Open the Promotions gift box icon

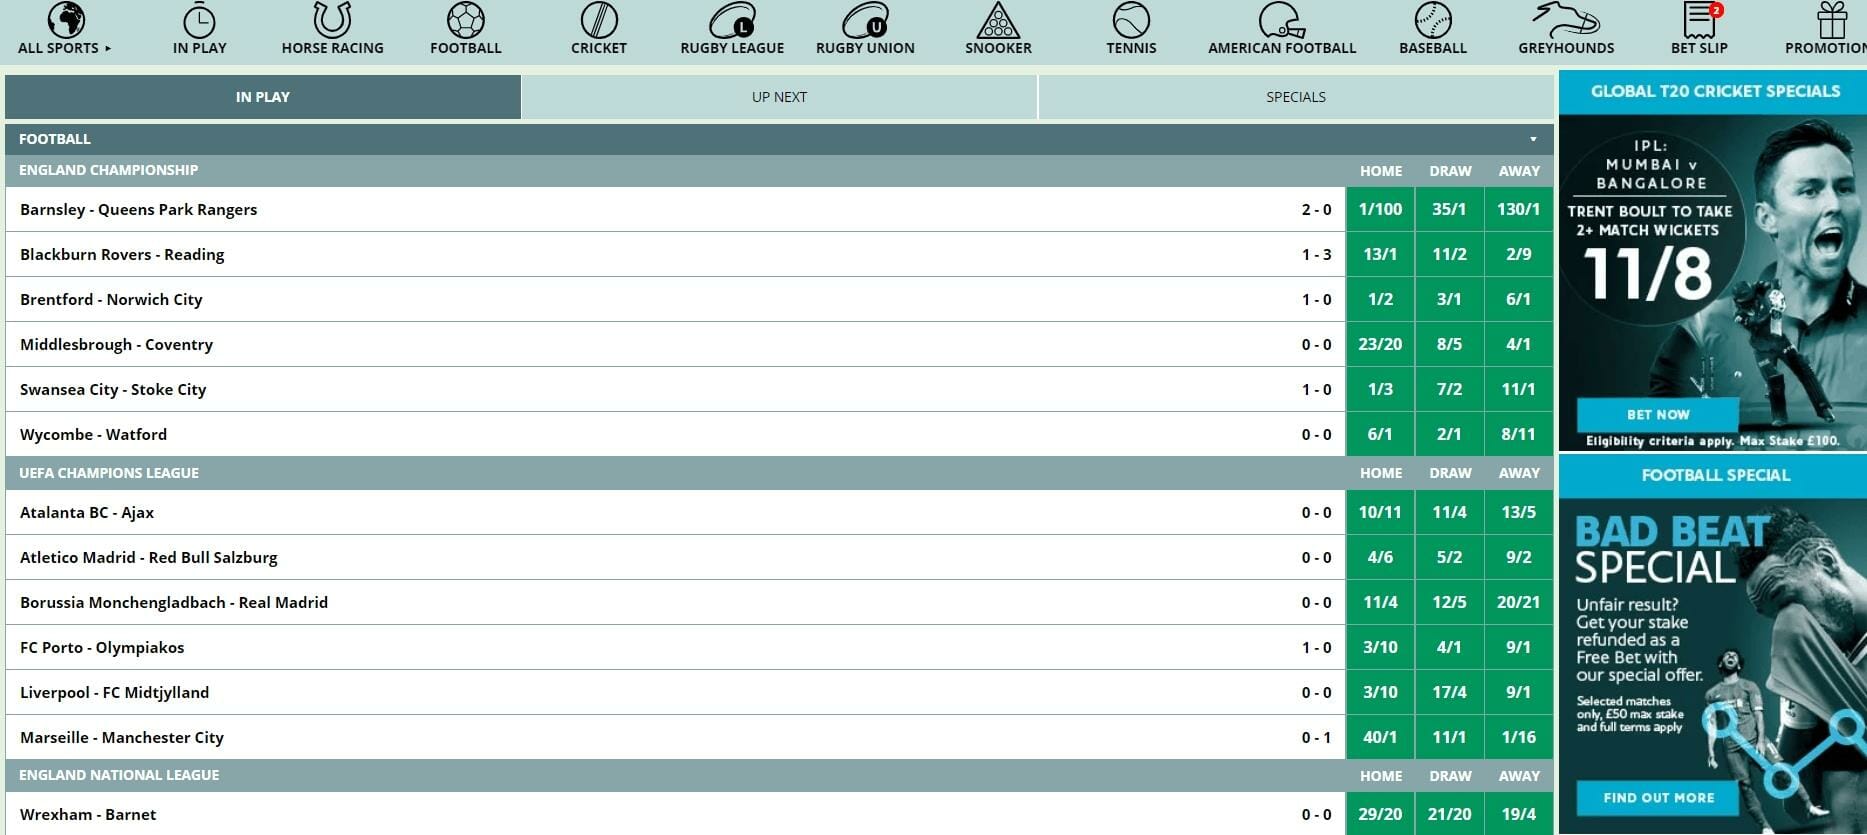pyautogui.click(x=1832, y=20)
